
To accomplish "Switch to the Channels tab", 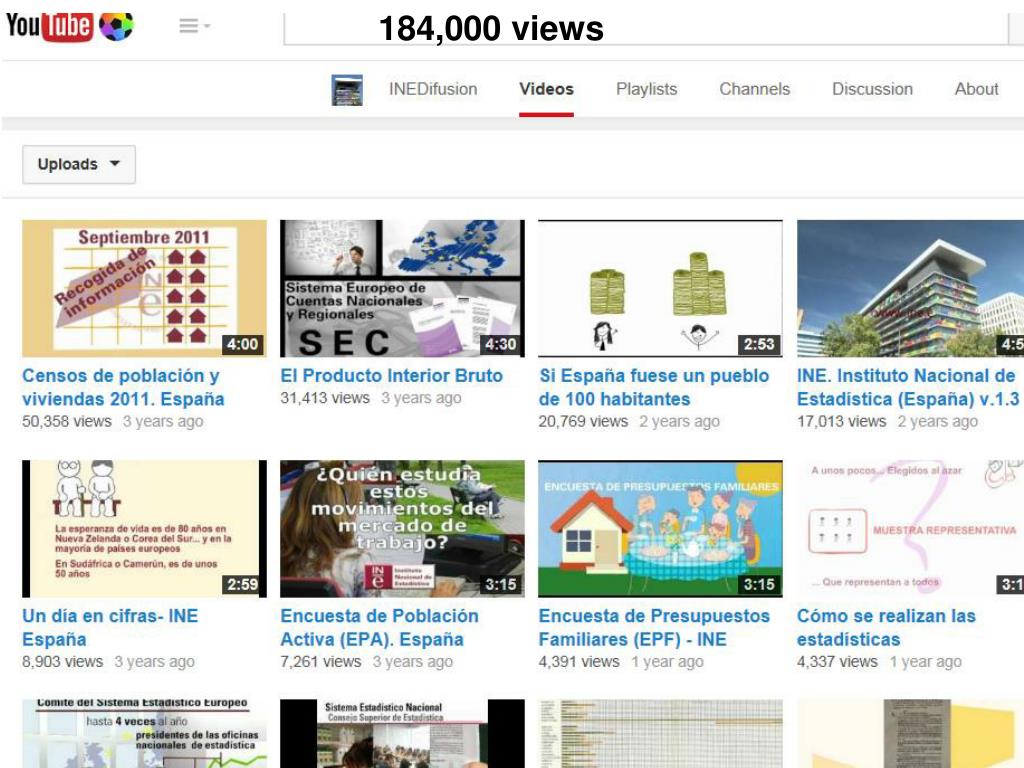I will tap(754, 89).
